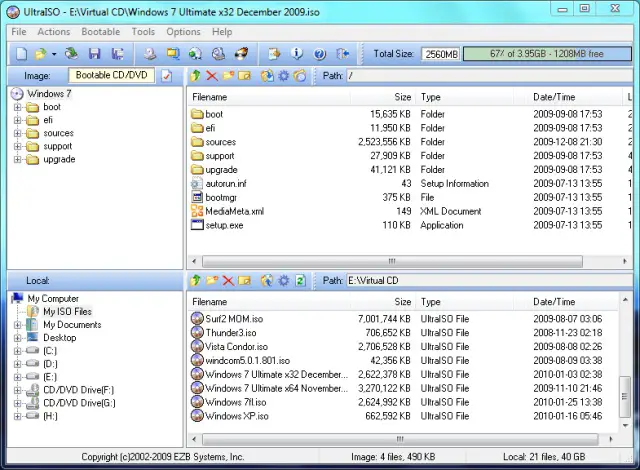This screenshot has height=470, width=640.
Task: Create new folder in the image pane toolbar
Action: pyautogui.click(x=228, y=75)
